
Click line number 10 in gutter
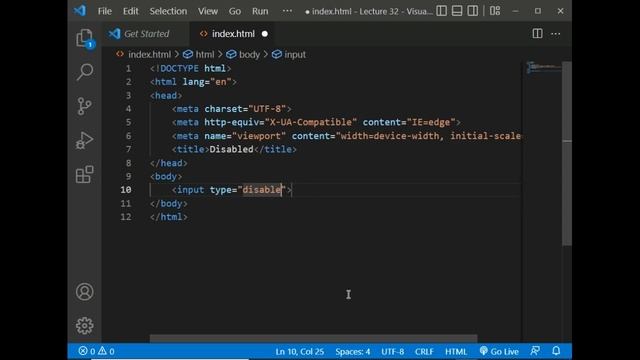point(126,190)
